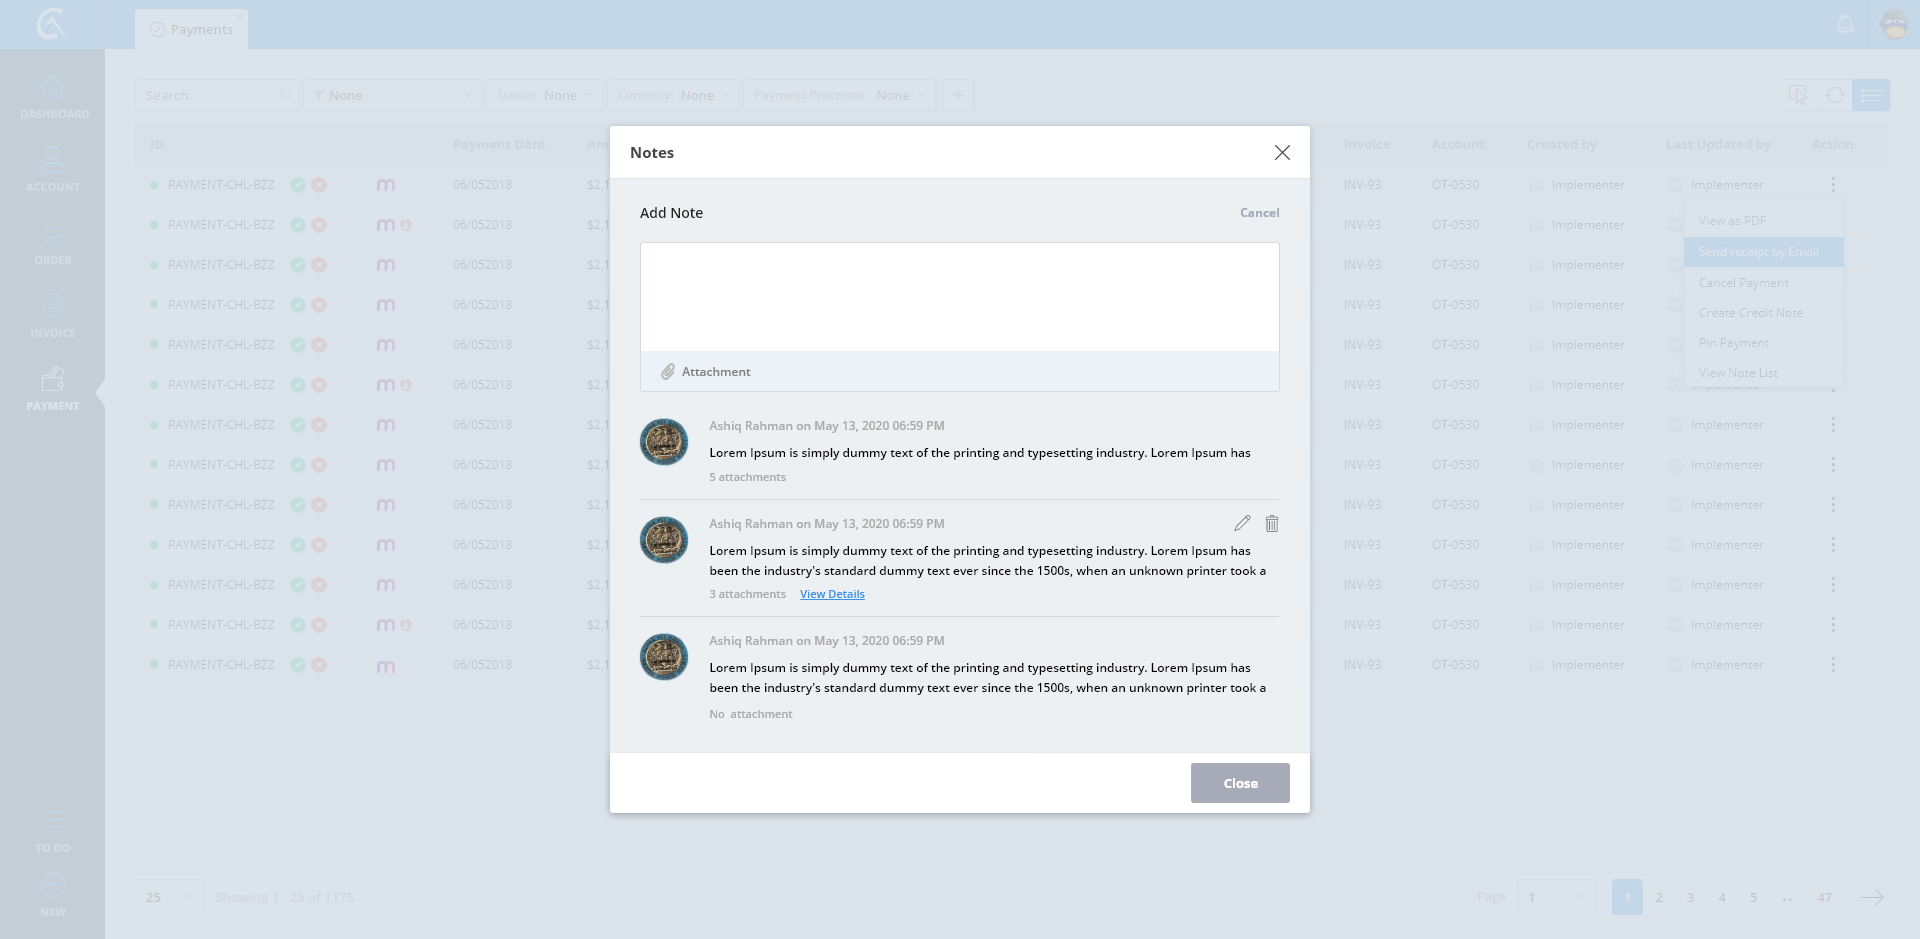Open the Order section in sidebar
The width and height of the screenshot is (1920, 939).
click(x=53, y=243)
